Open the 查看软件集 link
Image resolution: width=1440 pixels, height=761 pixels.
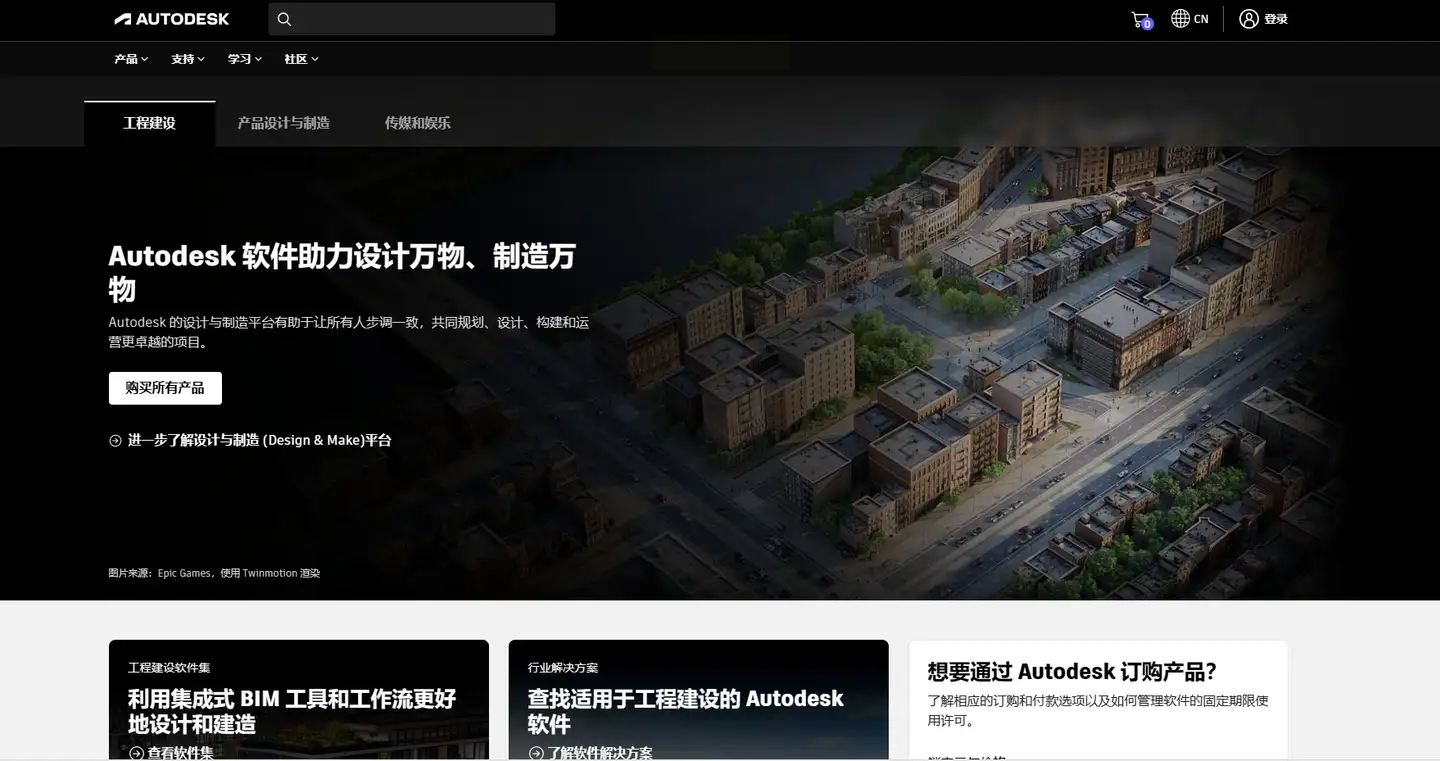click(x=181, y=753)
